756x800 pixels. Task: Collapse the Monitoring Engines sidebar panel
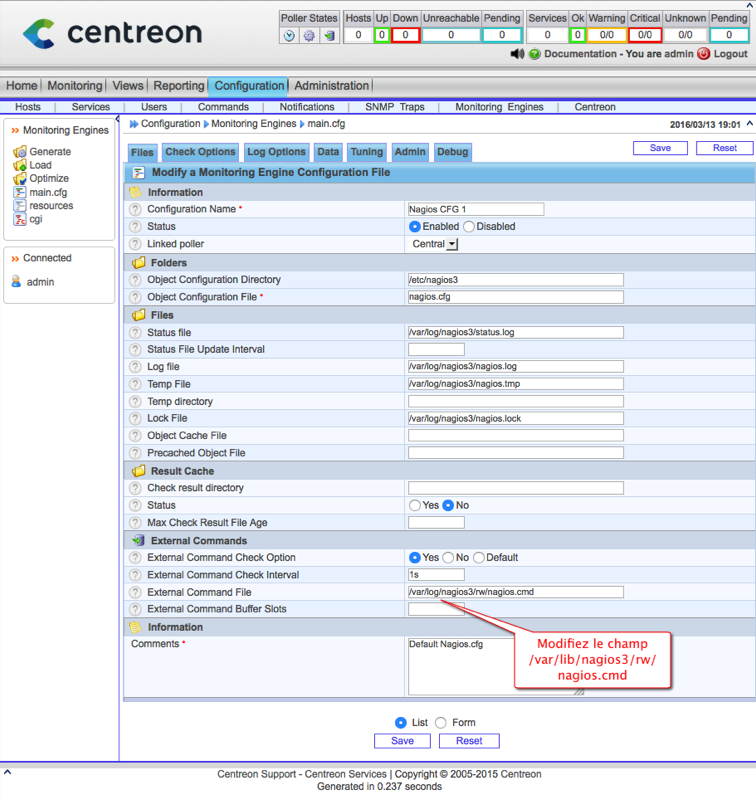pyautogui.click(x=15, y=131)
